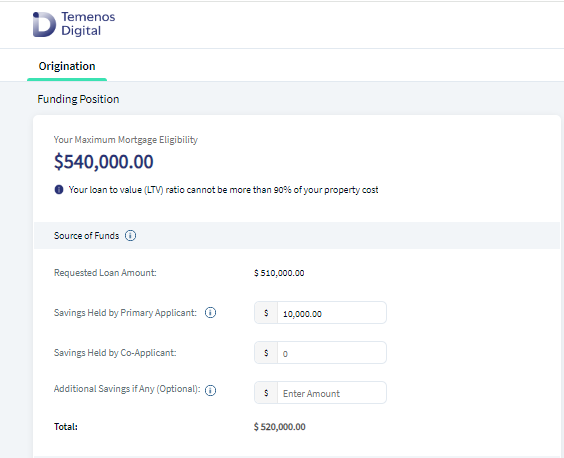Focus the Savings Held by Primary Applicant amount field

click(332, 313)
